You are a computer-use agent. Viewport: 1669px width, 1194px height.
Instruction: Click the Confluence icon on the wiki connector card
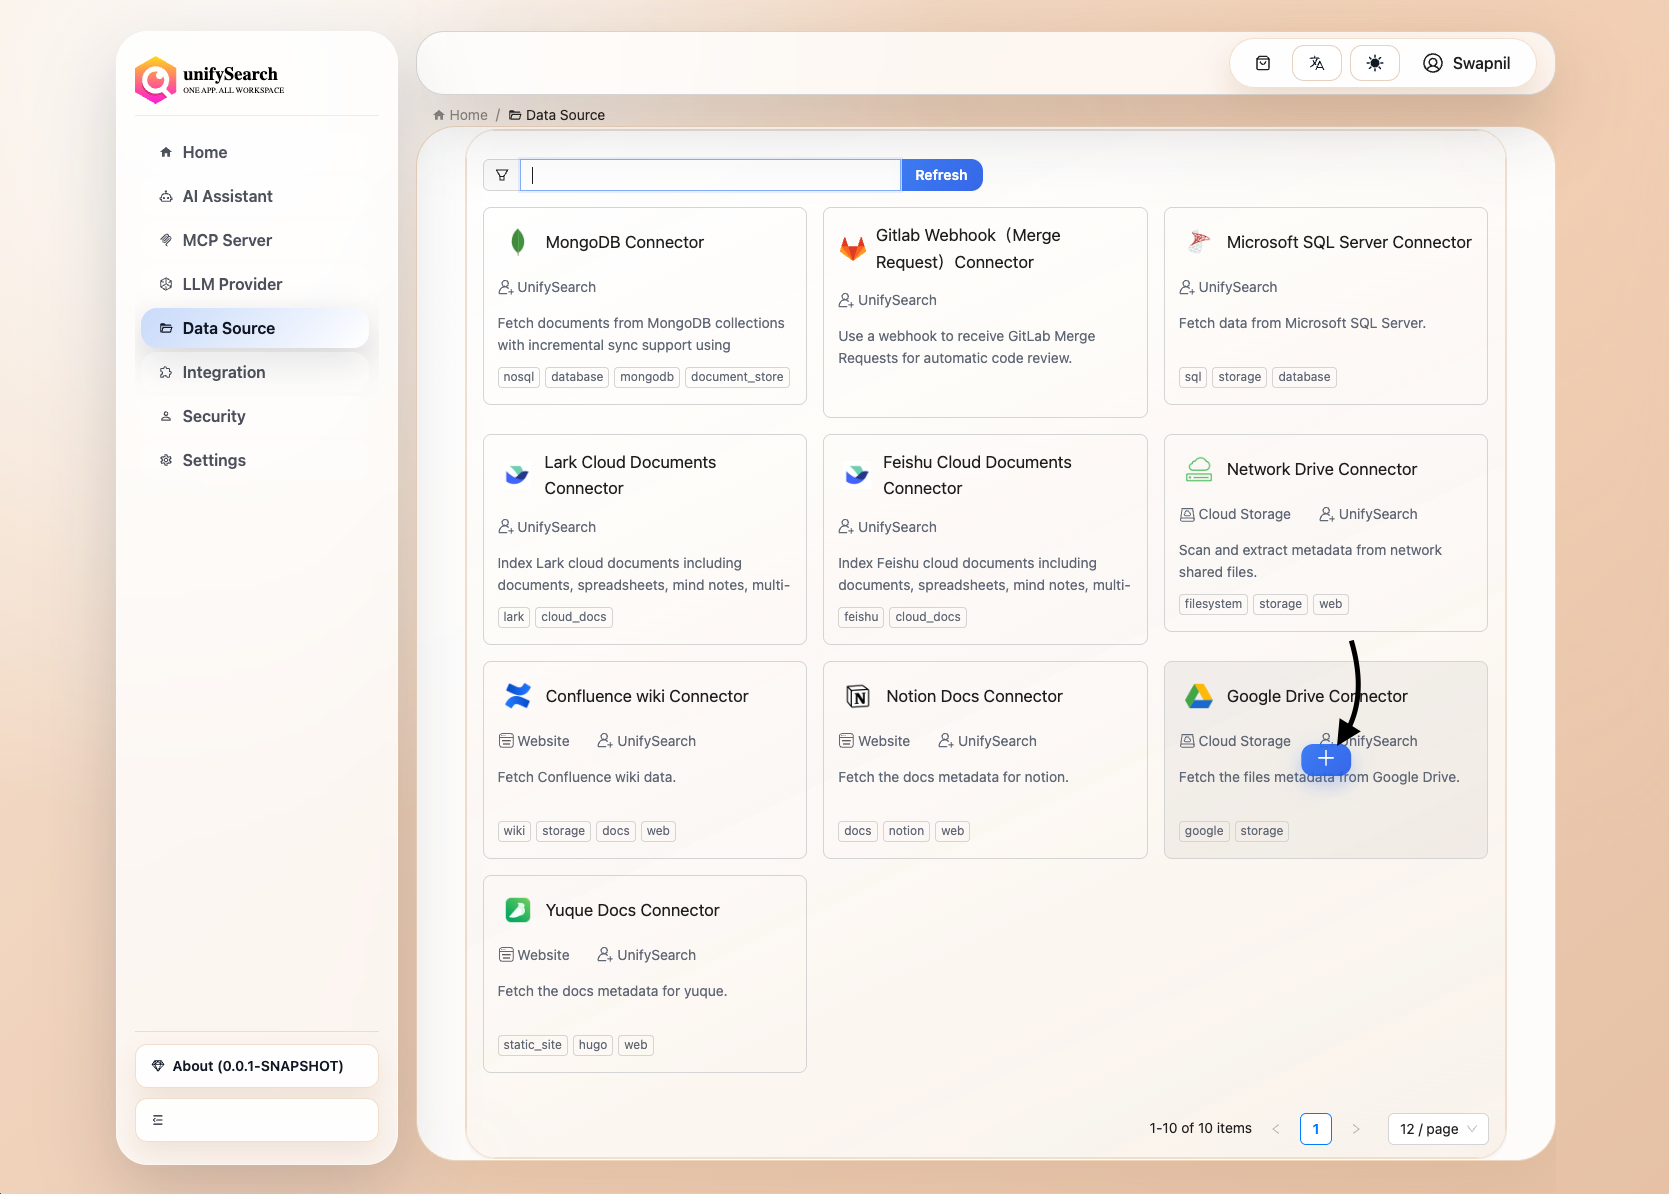(x=517, y=696)
